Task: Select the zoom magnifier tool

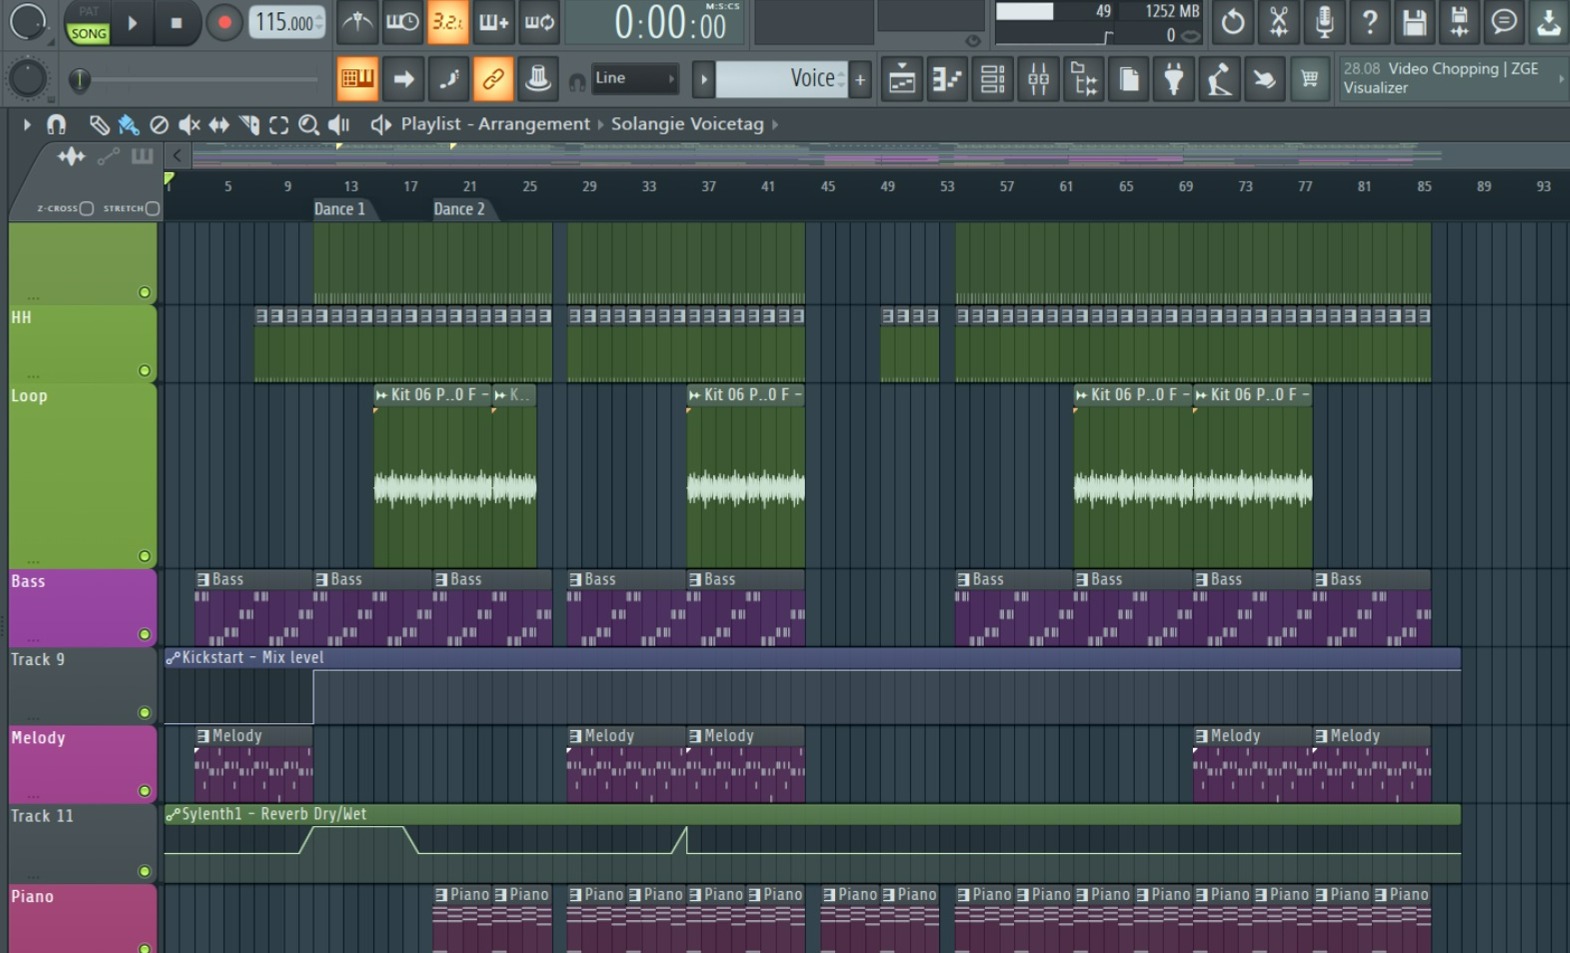Action: pyautogui.click(x=309, y=124)
